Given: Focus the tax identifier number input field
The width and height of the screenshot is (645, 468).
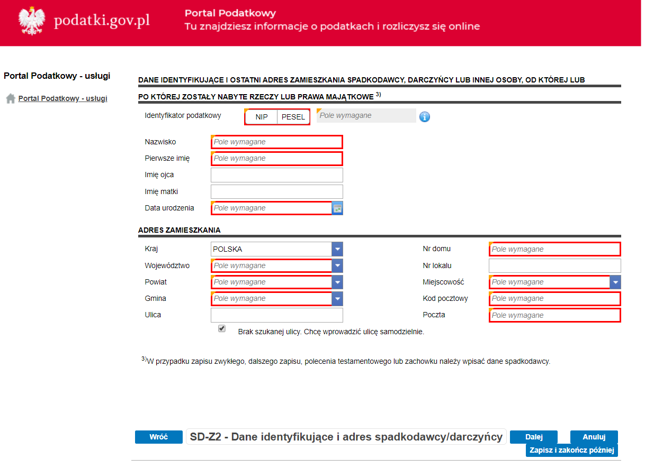Looking at the screenshot, I should [366, 116].
